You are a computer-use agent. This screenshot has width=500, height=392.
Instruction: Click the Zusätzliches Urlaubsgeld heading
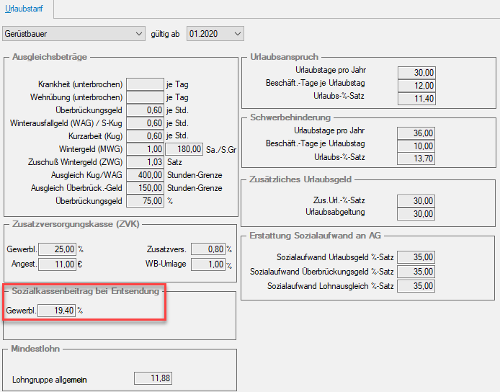click(300, 179)
